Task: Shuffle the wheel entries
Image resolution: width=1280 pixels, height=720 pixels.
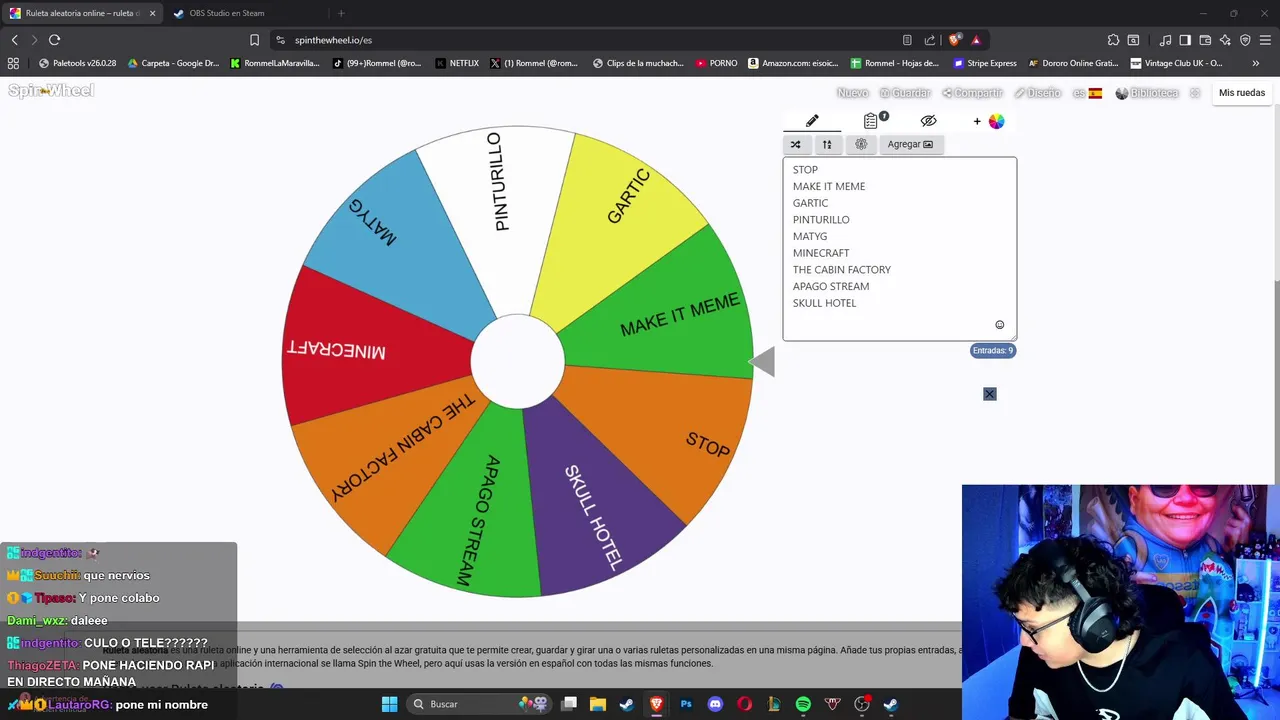Action: pos(796,144)
